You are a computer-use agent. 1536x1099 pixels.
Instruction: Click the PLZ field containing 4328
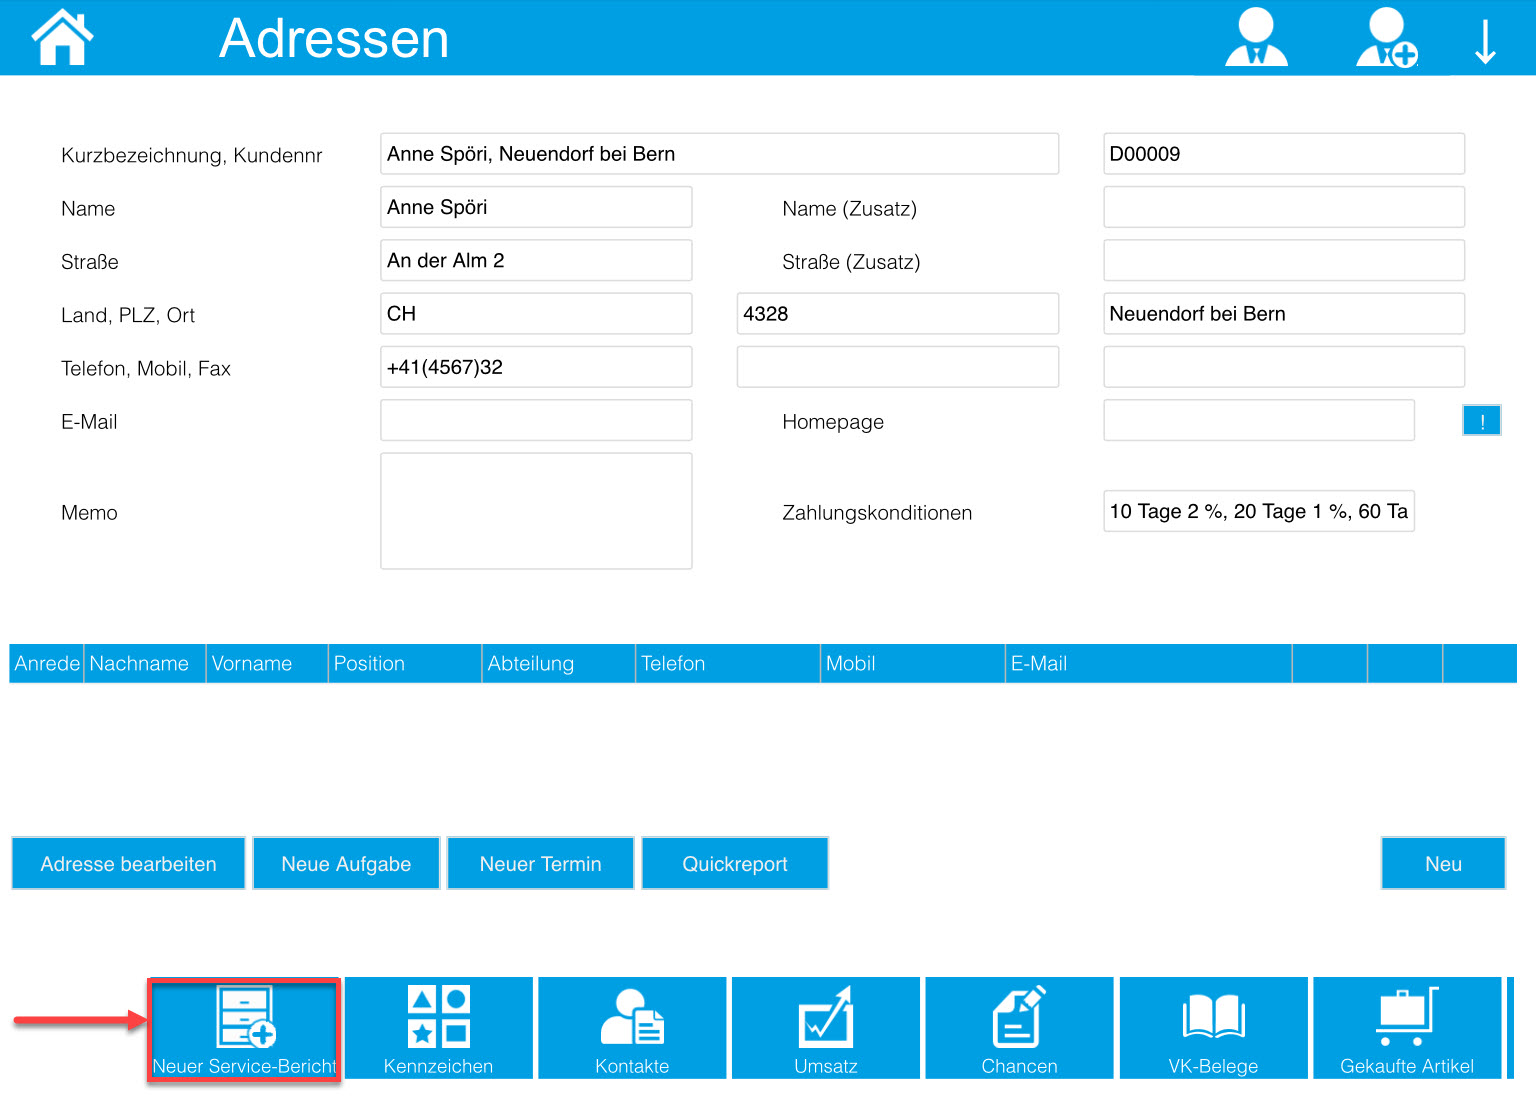(x=898, y=314)
